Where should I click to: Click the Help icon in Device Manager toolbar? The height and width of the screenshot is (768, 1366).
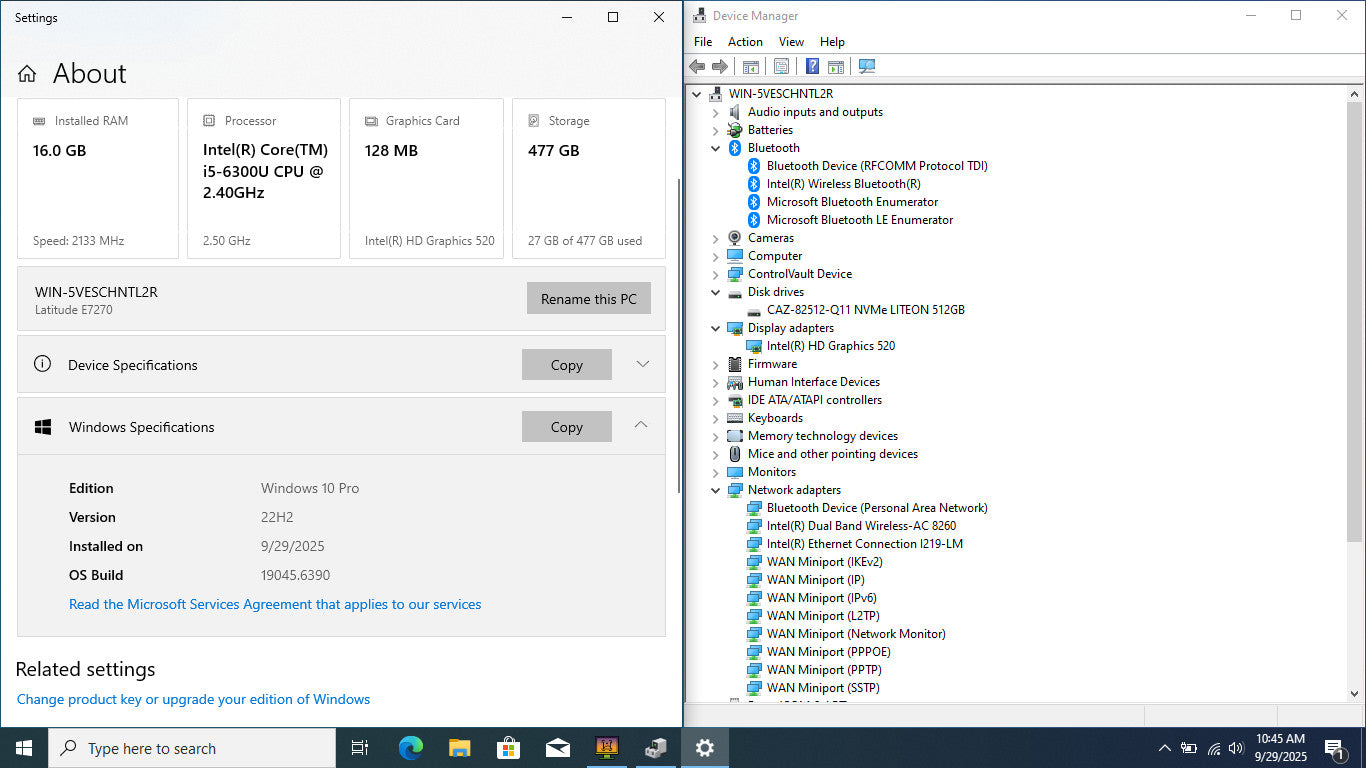click(x=812, y=66)
